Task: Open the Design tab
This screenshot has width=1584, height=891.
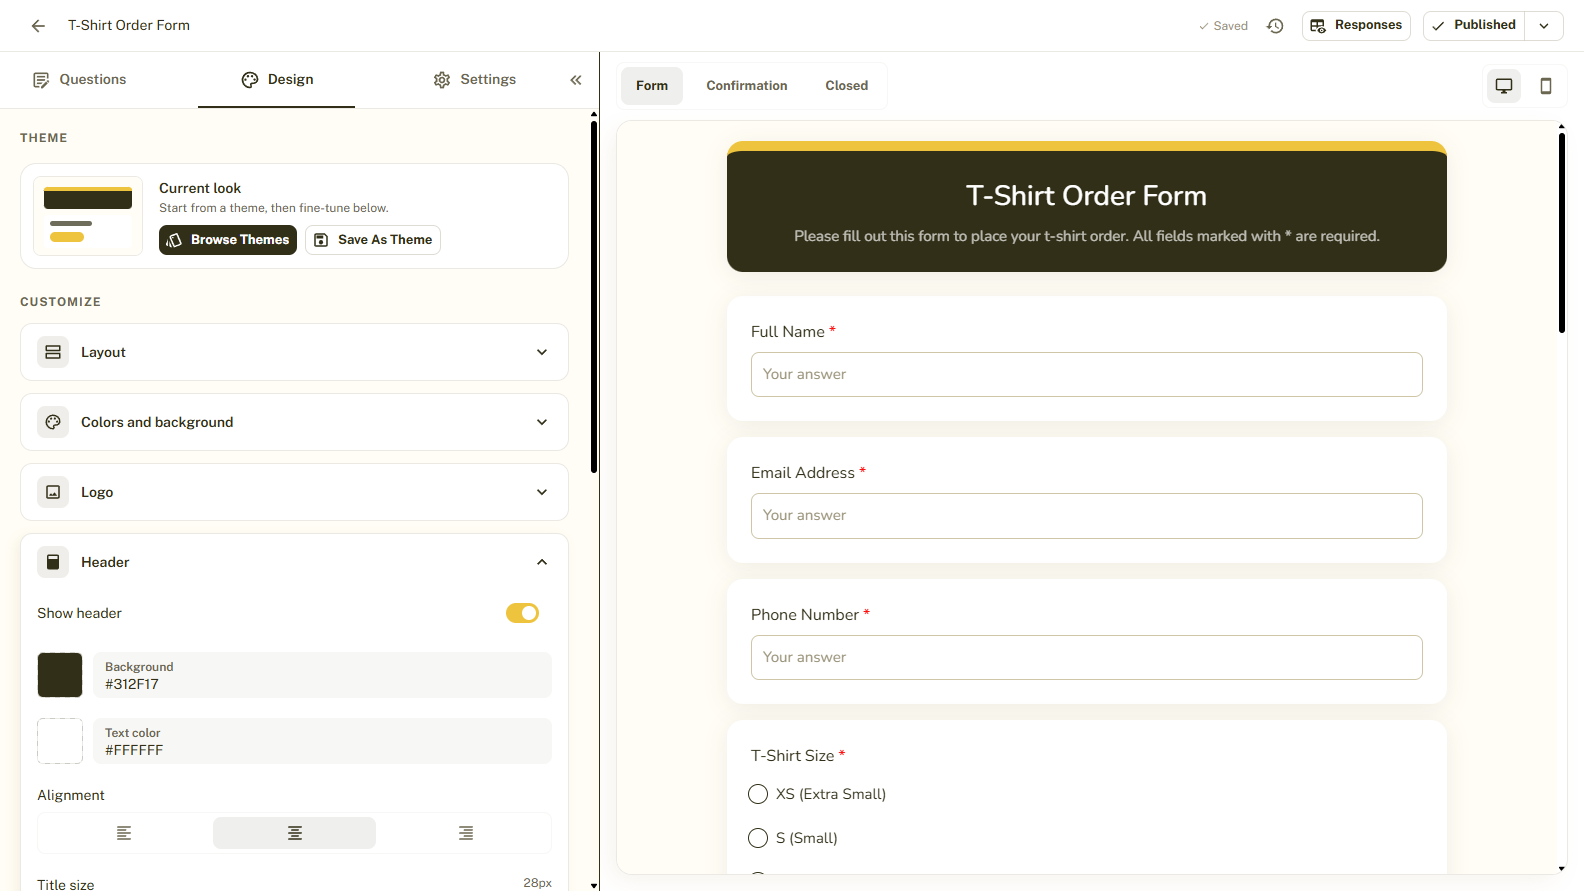Action: pyautogui.click(x=277, y=80)
